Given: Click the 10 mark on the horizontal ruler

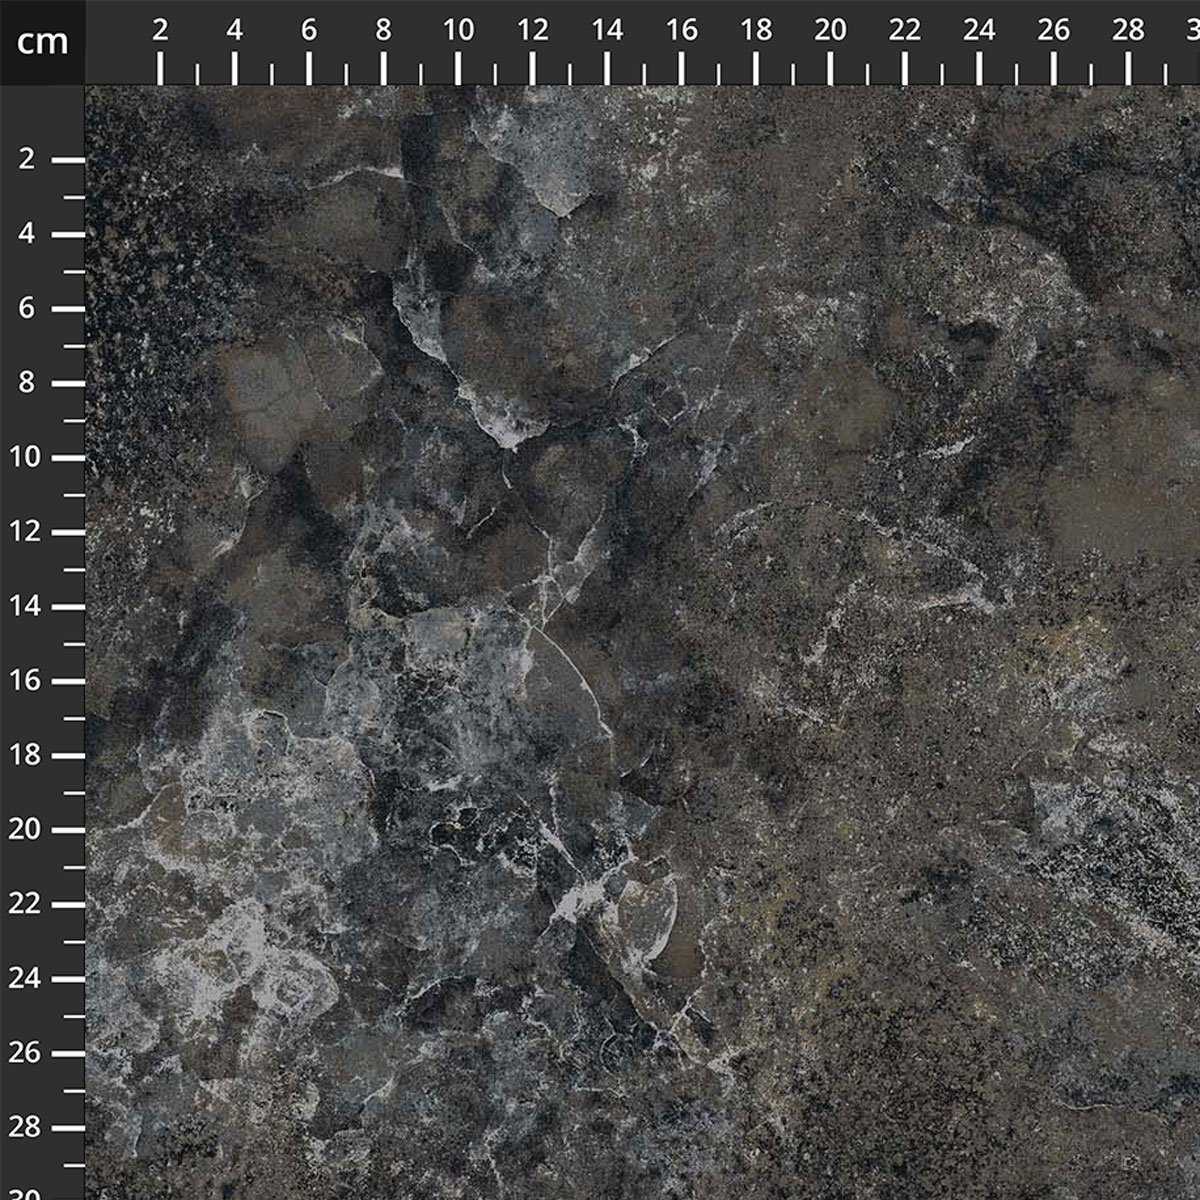Looking at the screenshot, I should pos(458,31).
